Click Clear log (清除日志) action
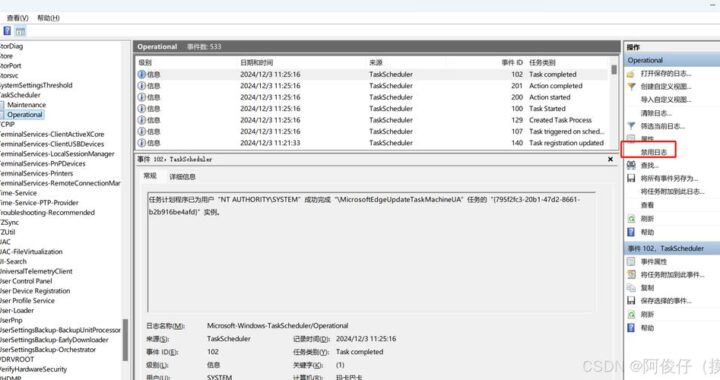This screenshot has width=720, height=380. [x=656, y=112]
